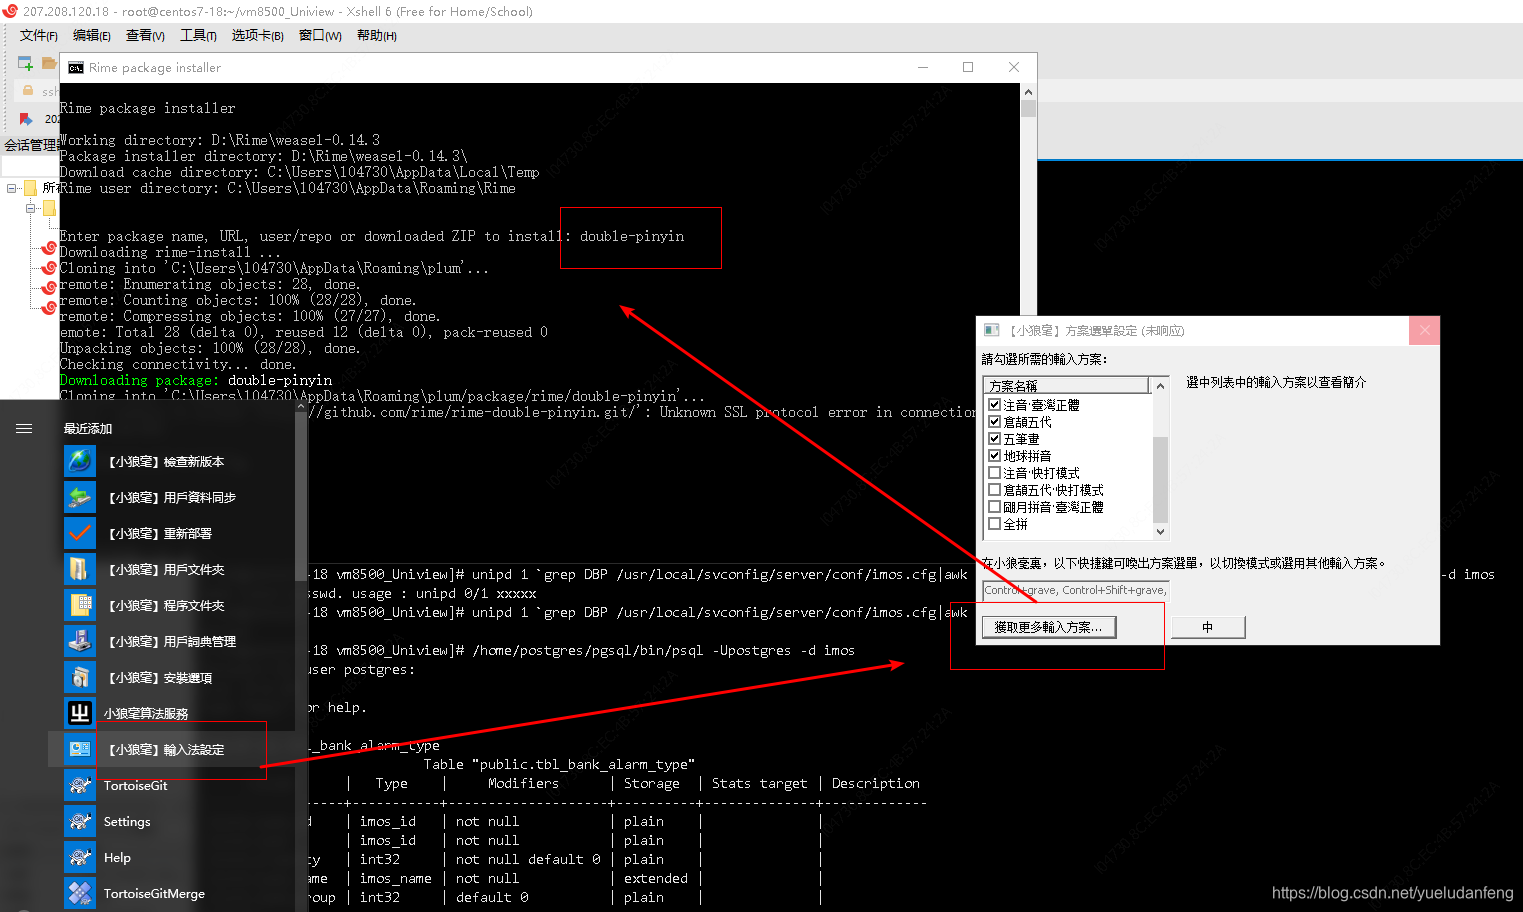
Task: Click 最近添加 heading in Start menu
Action: pyautogui.click(x=88, y=428)
